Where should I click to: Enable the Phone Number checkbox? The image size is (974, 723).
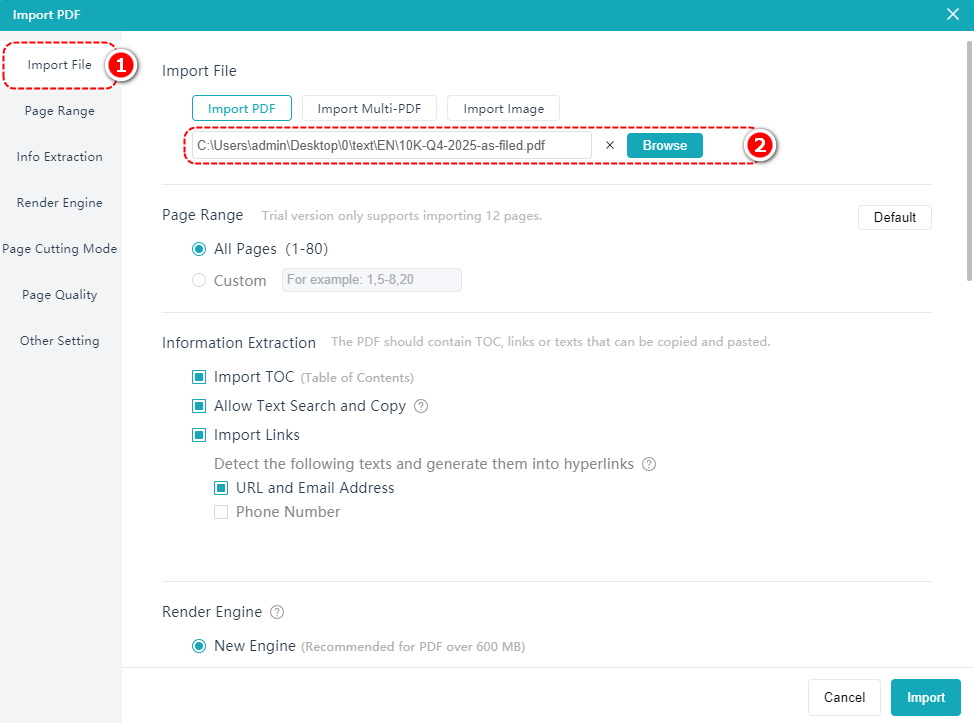[x=221, y=512]
